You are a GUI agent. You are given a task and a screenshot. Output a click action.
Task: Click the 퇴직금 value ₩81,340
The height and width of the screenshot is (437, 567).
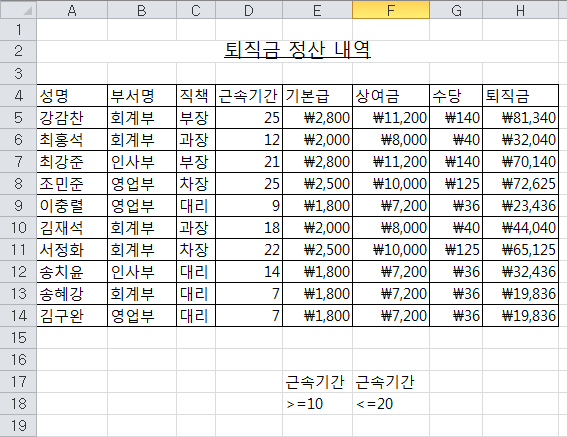point(520,118)
